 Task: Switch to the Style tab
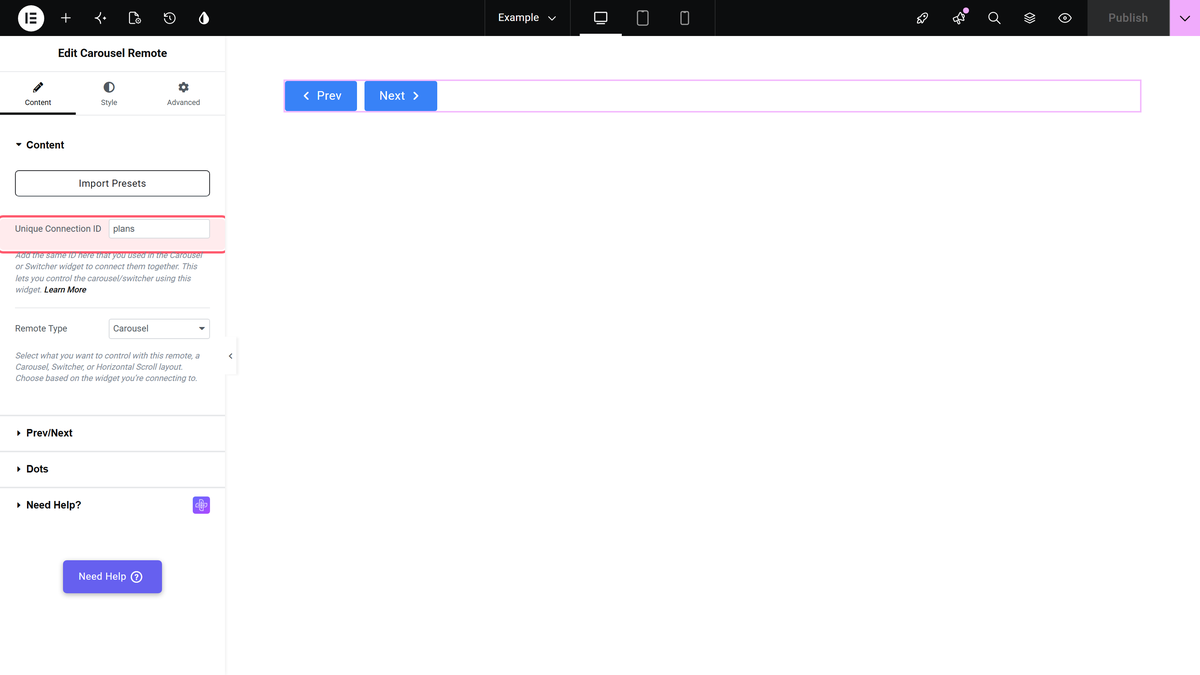point(109,94)
